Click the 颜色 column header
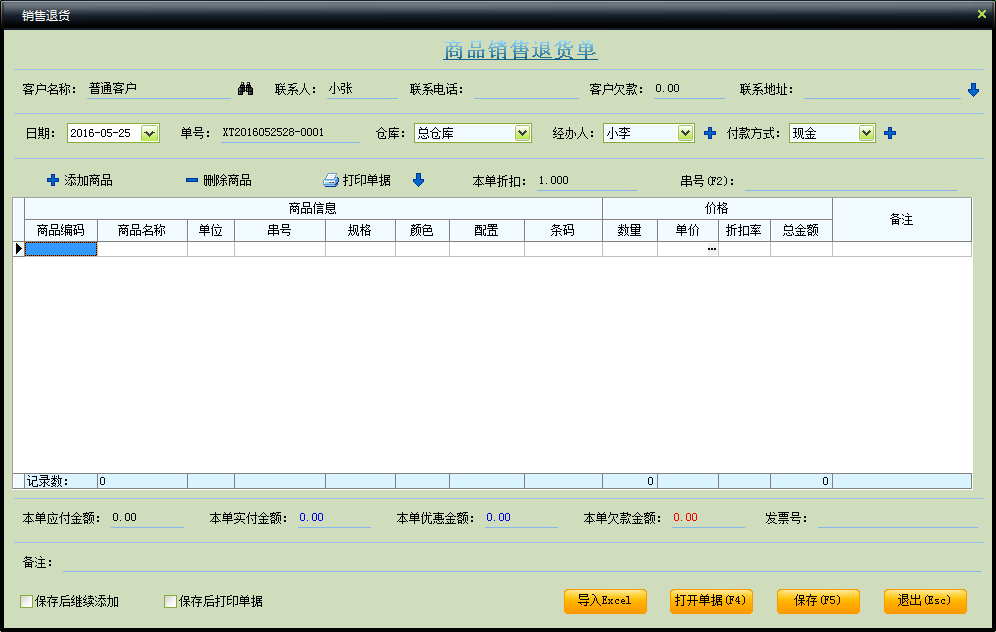Screen dimensions: 996x632 [422, 230]
